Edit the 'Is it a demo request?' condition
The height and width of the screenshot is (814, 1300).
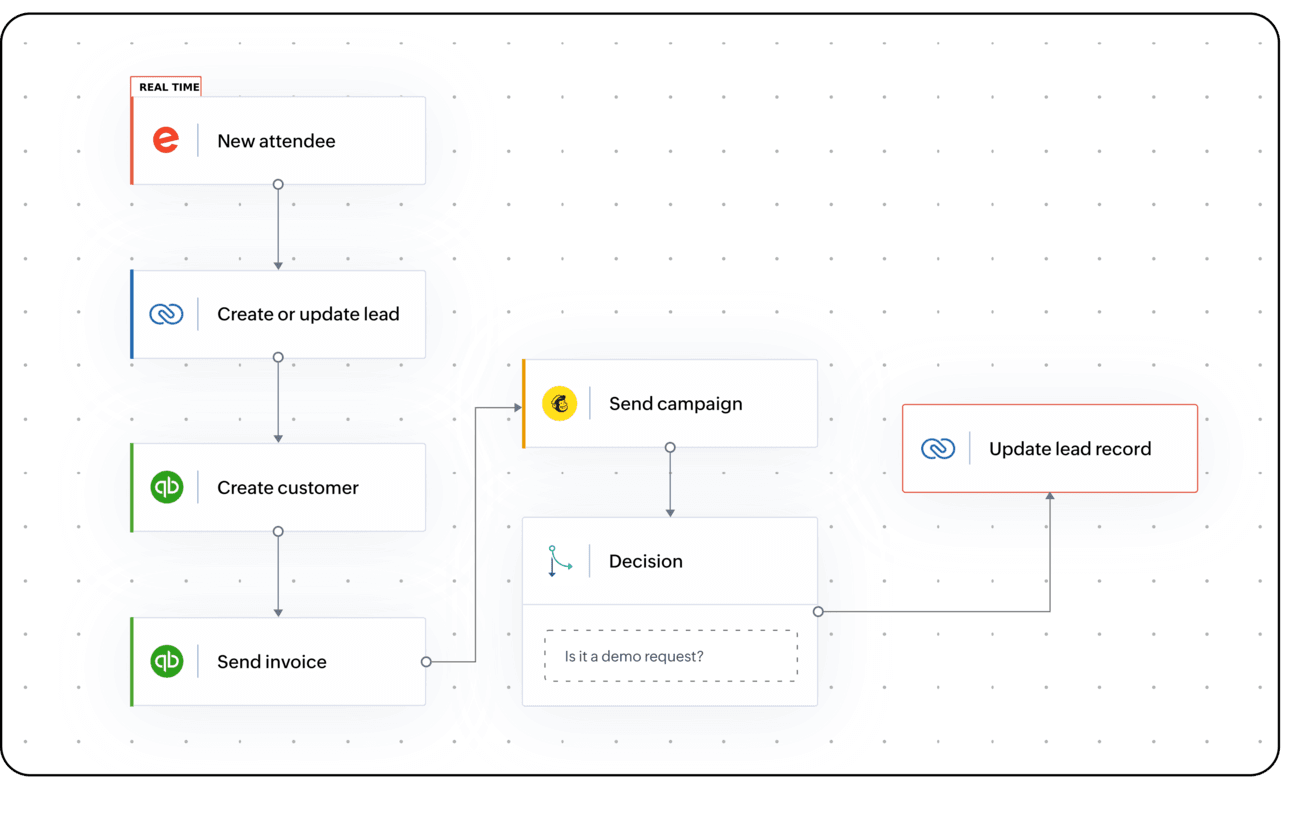click(670, 656)
